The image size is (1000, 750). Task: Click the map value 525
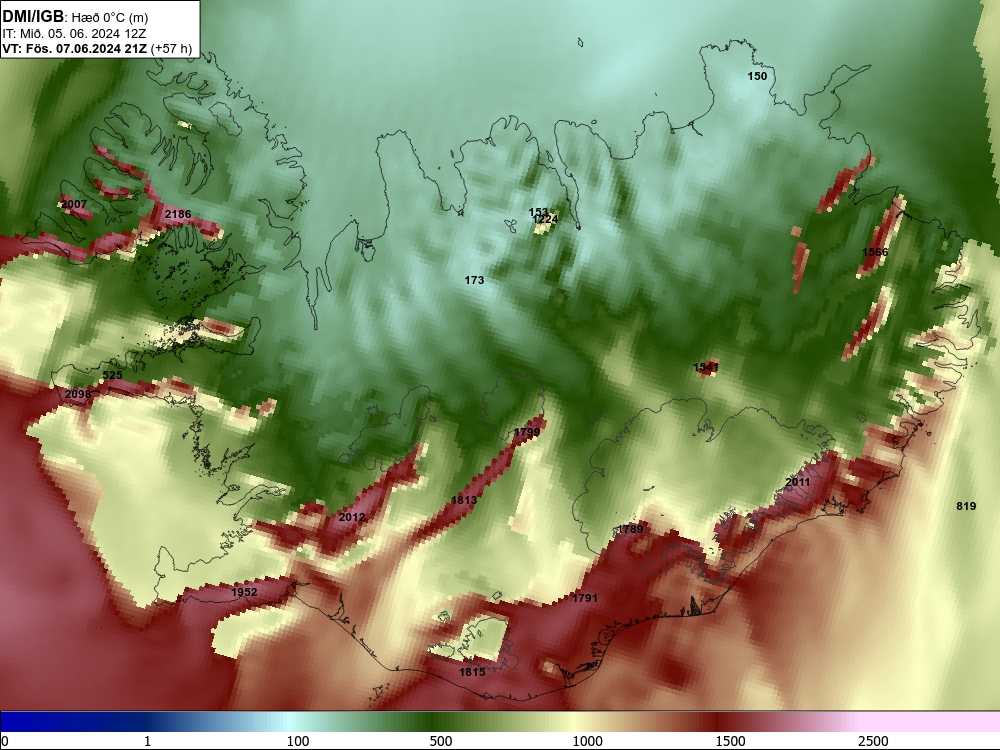pos(112,375)
